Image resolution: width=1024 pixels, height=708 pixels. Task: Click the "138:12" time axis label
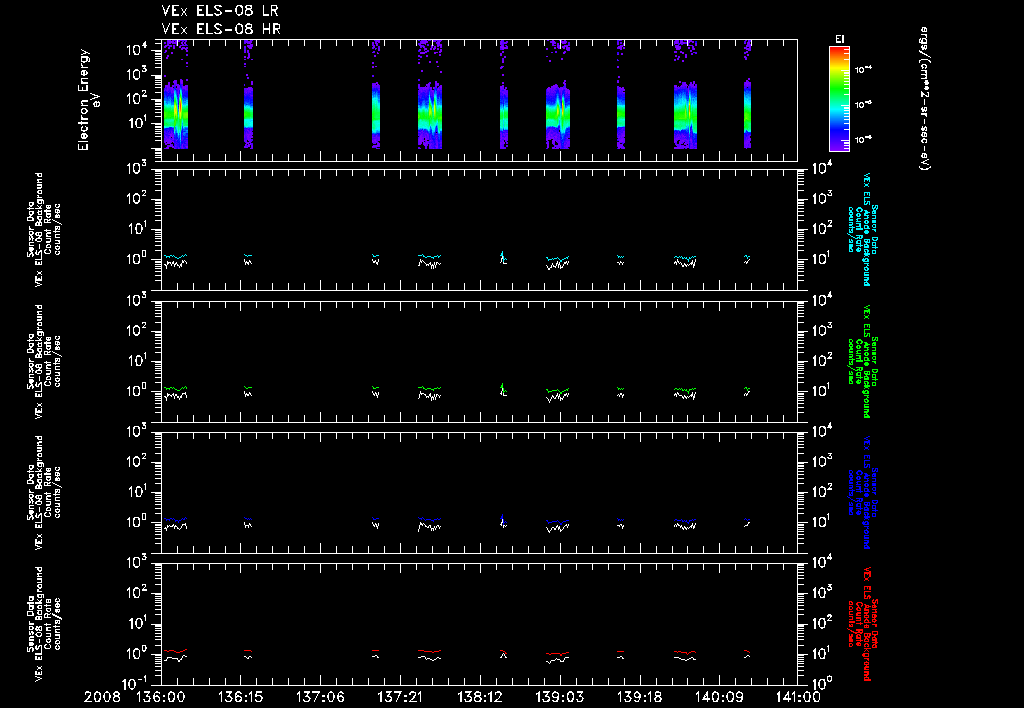[x=479, y=697]
